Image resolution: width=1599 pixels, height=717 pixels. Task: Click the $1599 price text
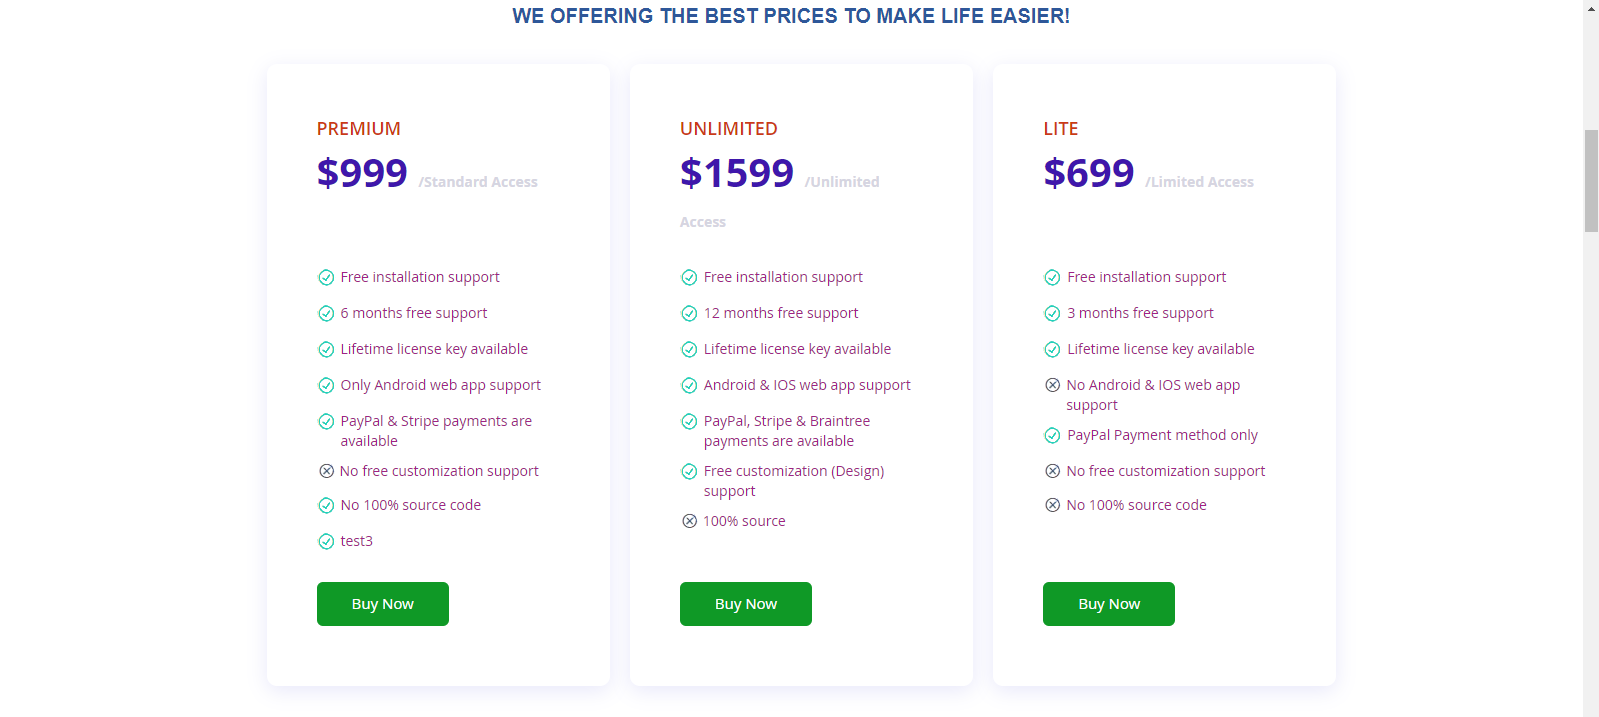point(737,173)
